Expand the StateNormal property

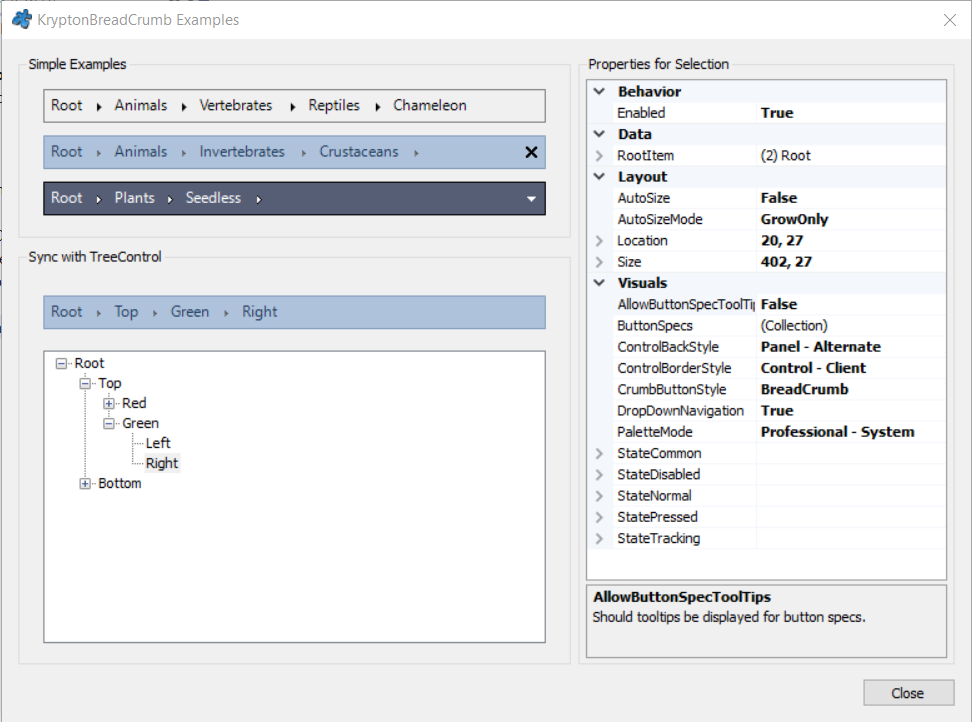tap(599, 496)
